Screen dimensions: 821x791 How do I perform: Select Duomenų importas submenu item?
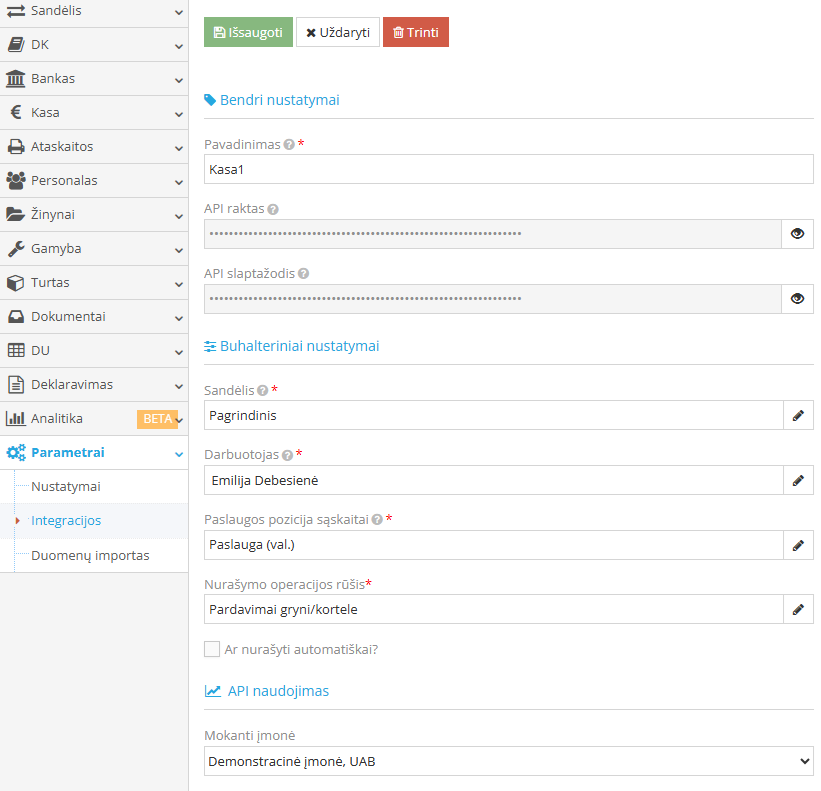pos(90,555)
